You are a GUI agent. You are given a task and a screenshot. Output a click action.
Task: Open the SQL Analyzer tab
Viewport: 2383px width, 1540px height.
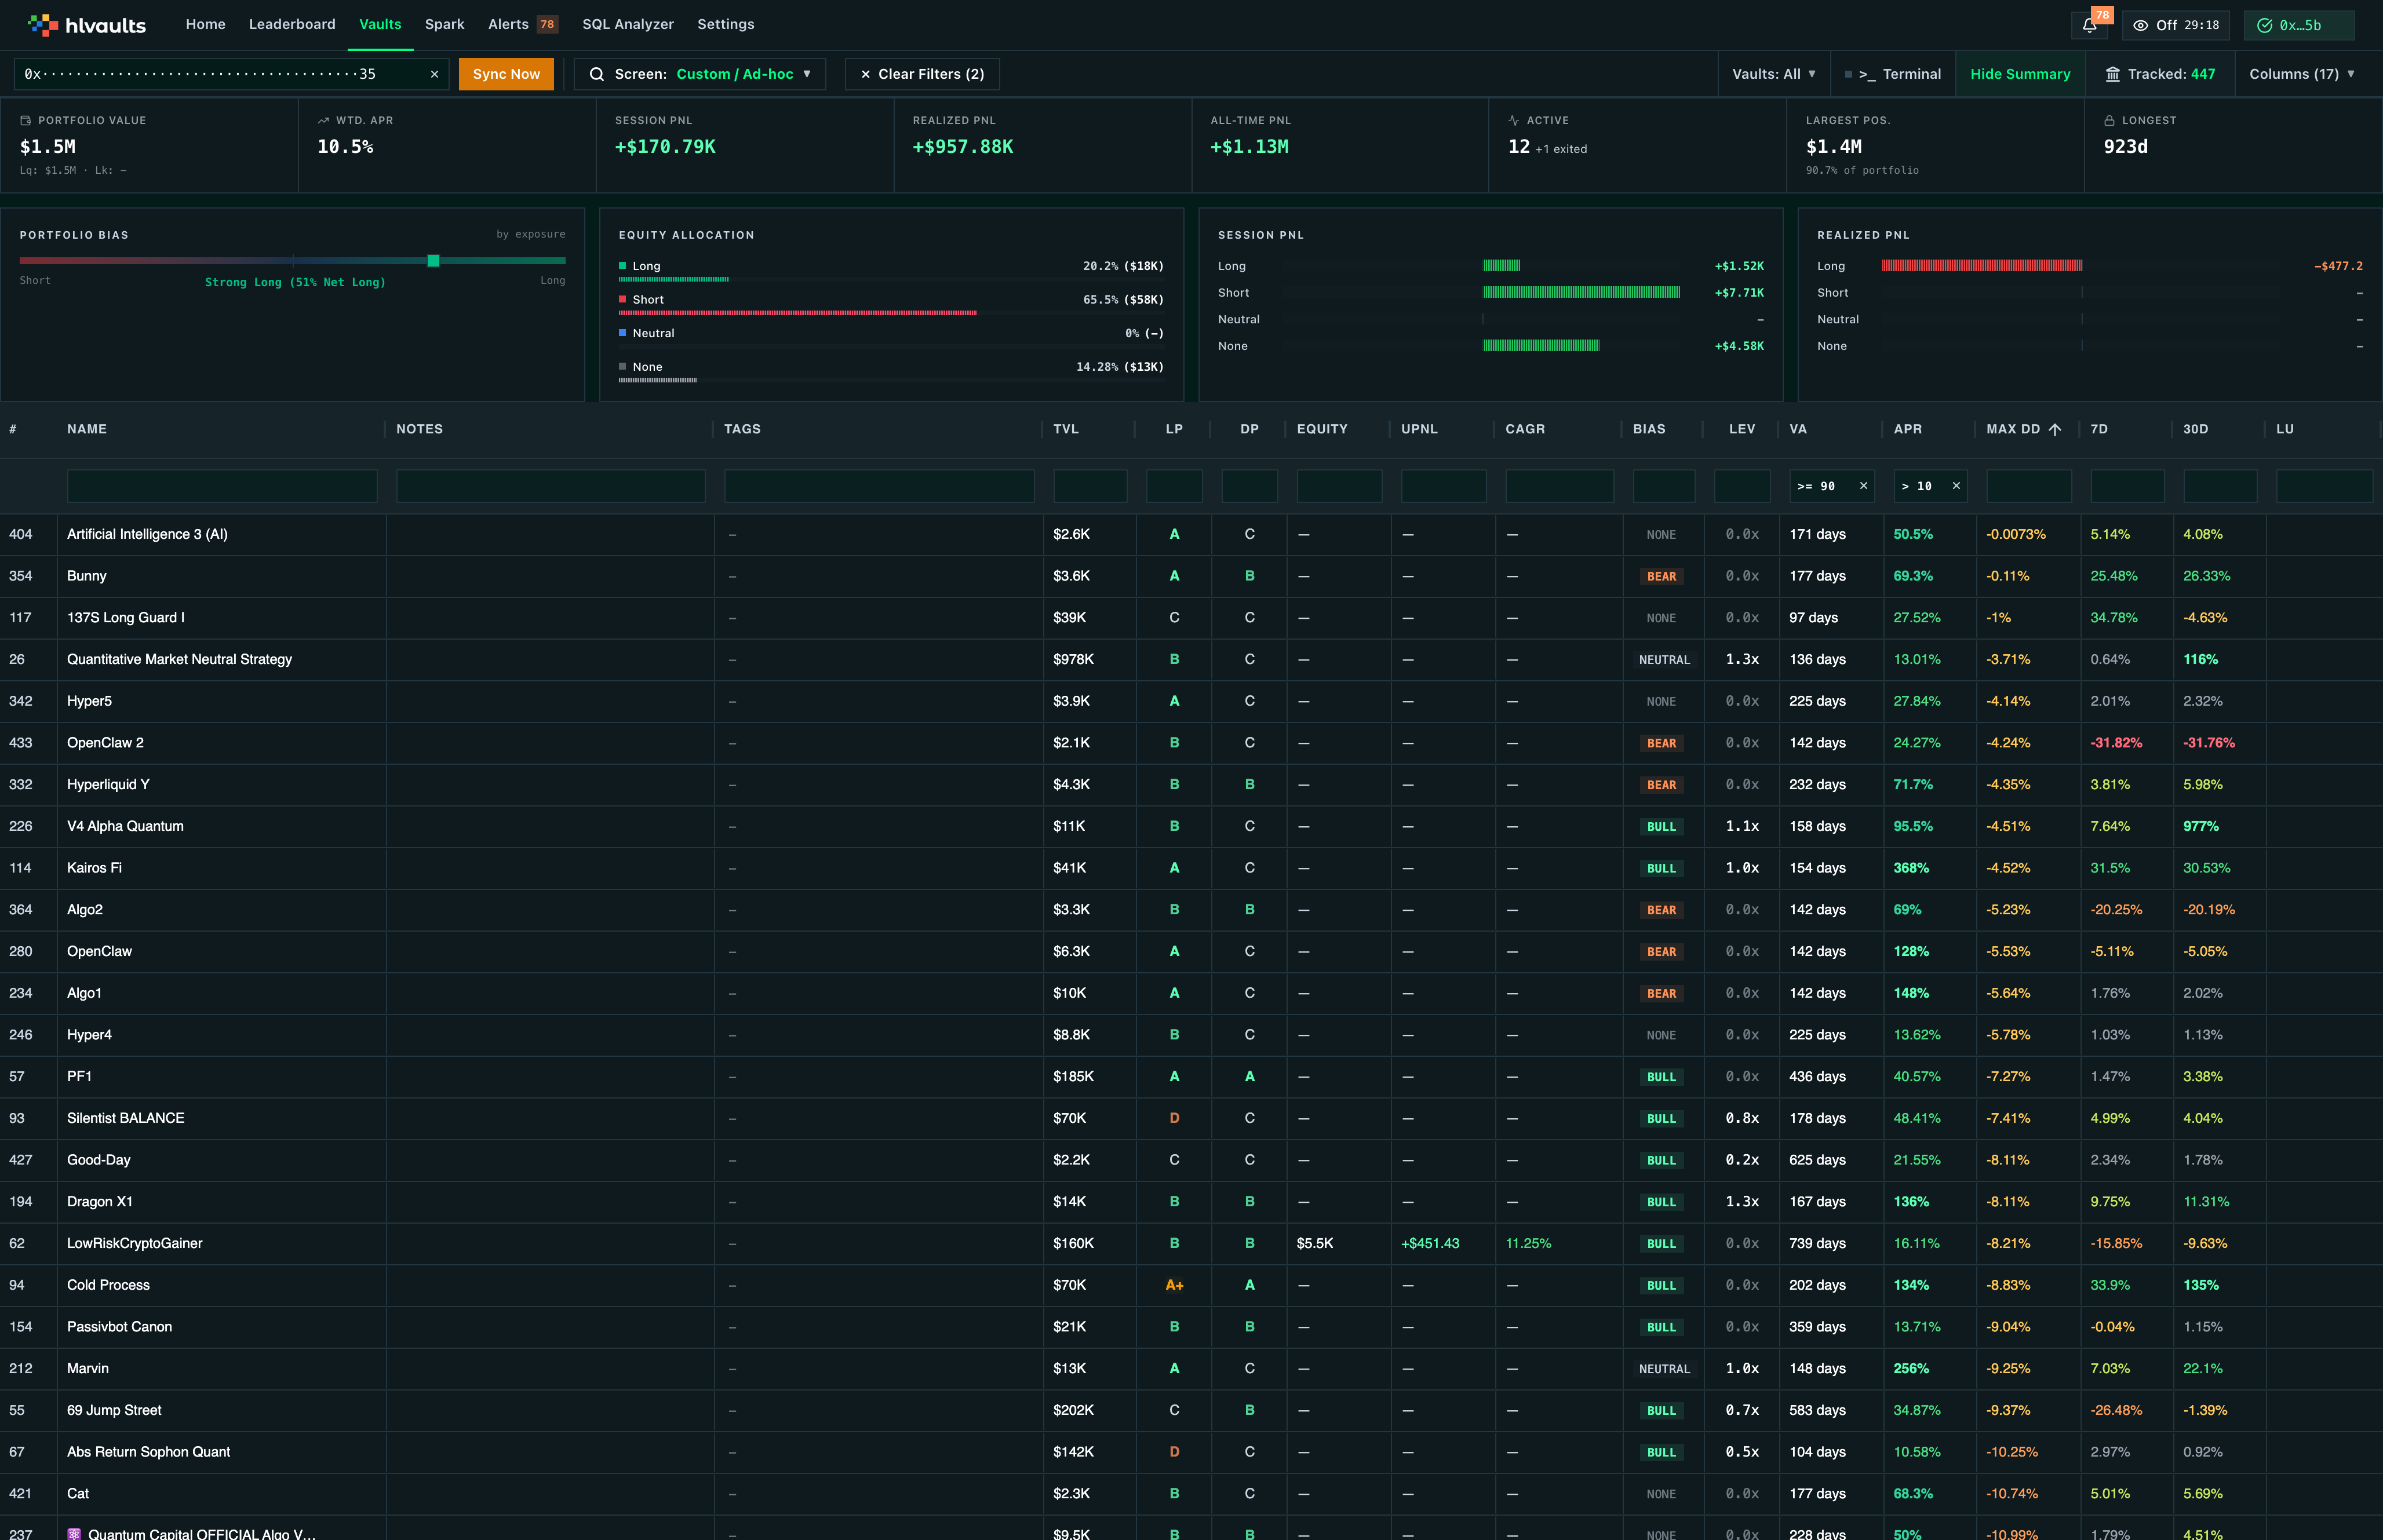point(628,24)
